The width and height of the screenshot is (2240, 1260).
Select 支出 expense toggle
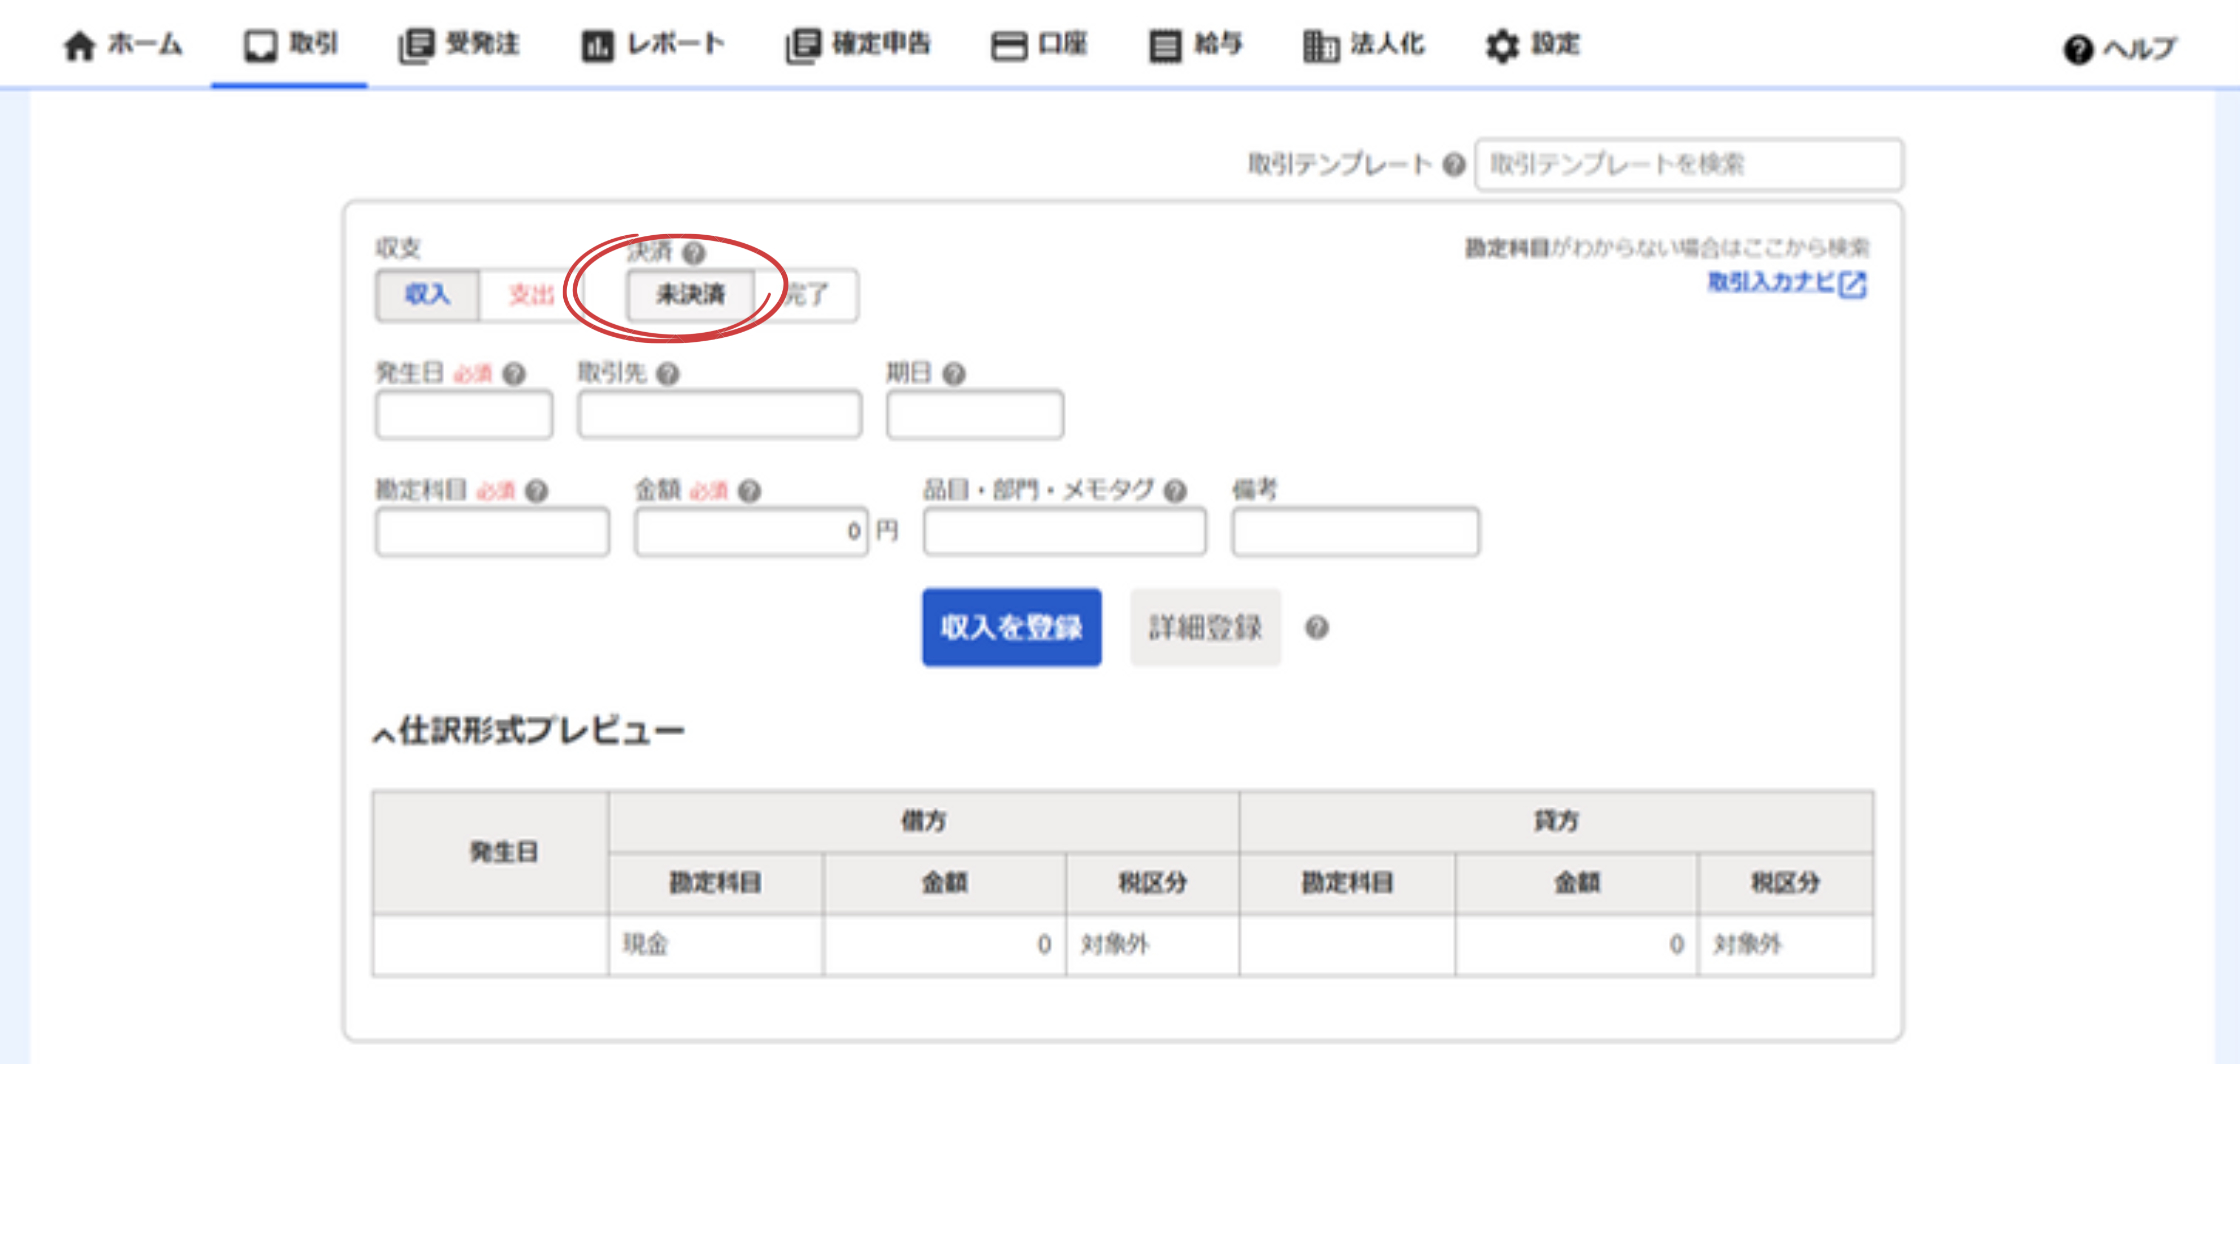(x=530, y=295)
